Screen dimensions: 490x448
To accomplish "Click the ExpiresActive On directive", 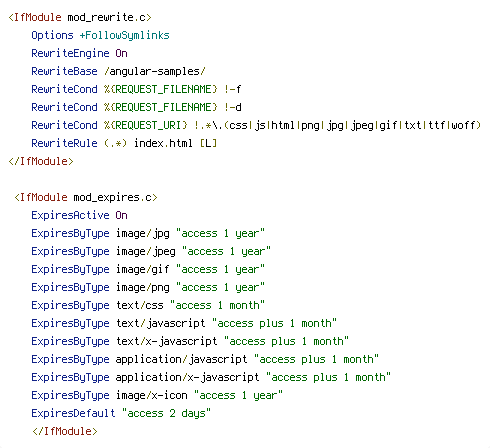I will pos(79,215).
